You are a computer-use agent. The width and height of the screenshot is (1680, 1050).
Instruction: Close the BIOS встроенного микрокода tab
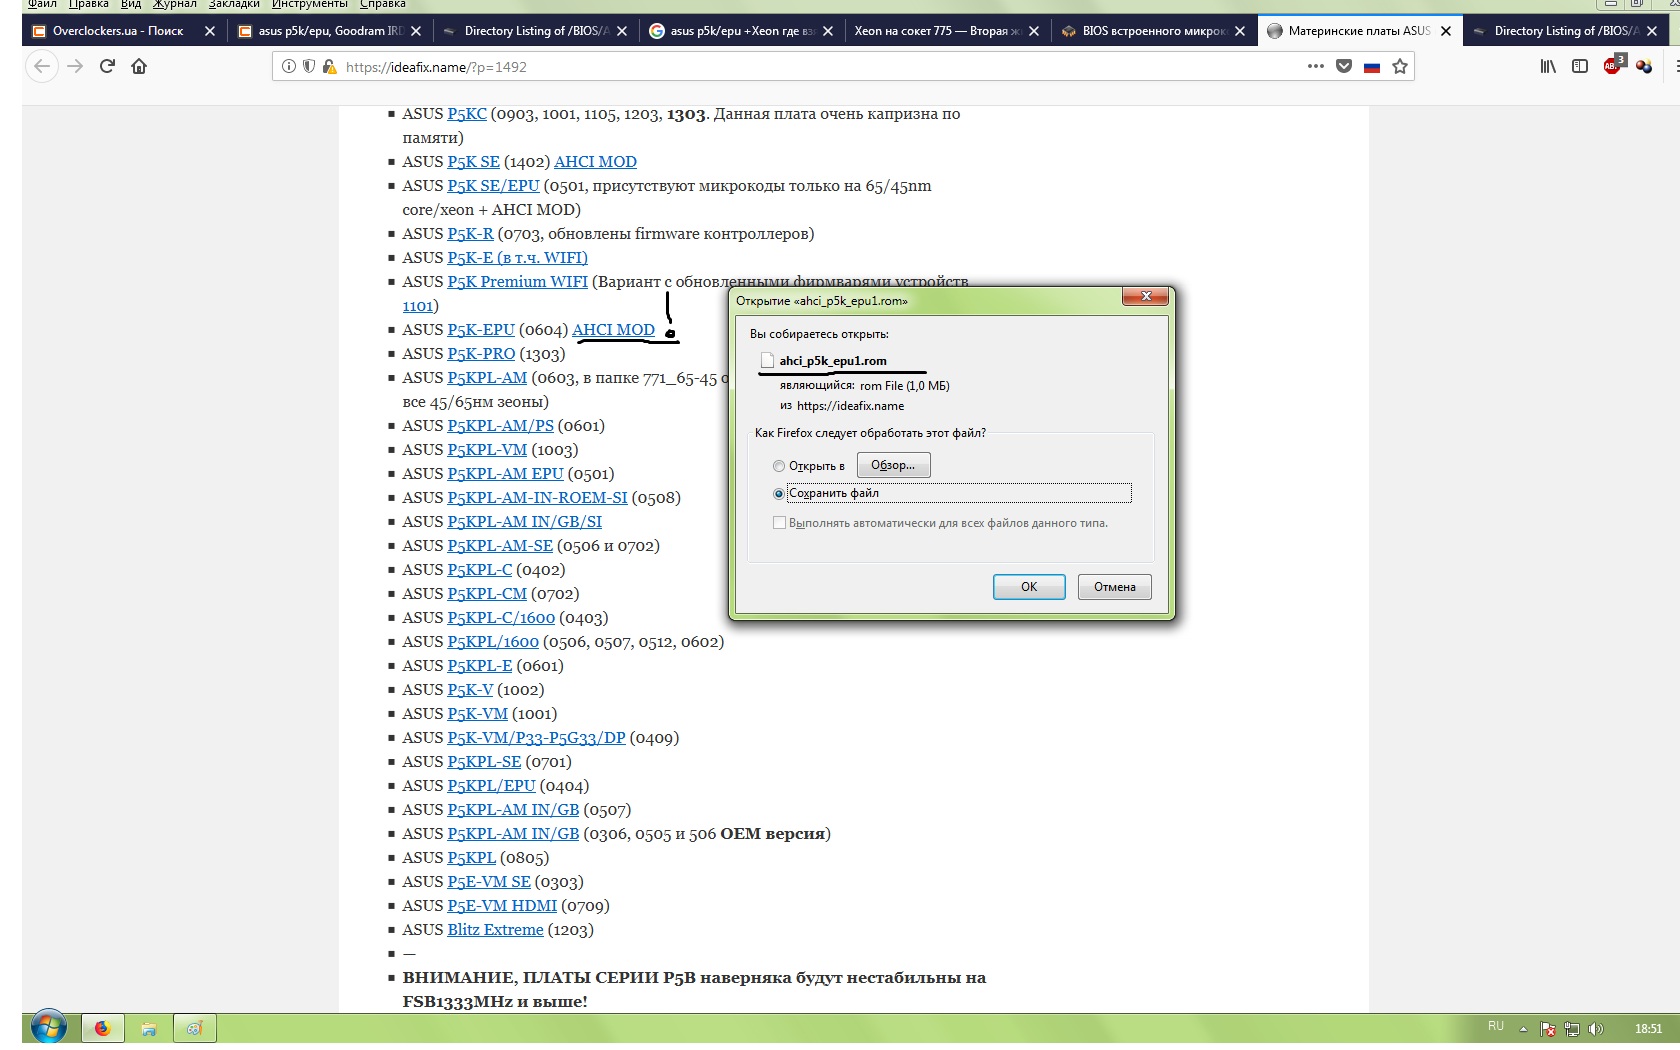[x=1240, y=31]
